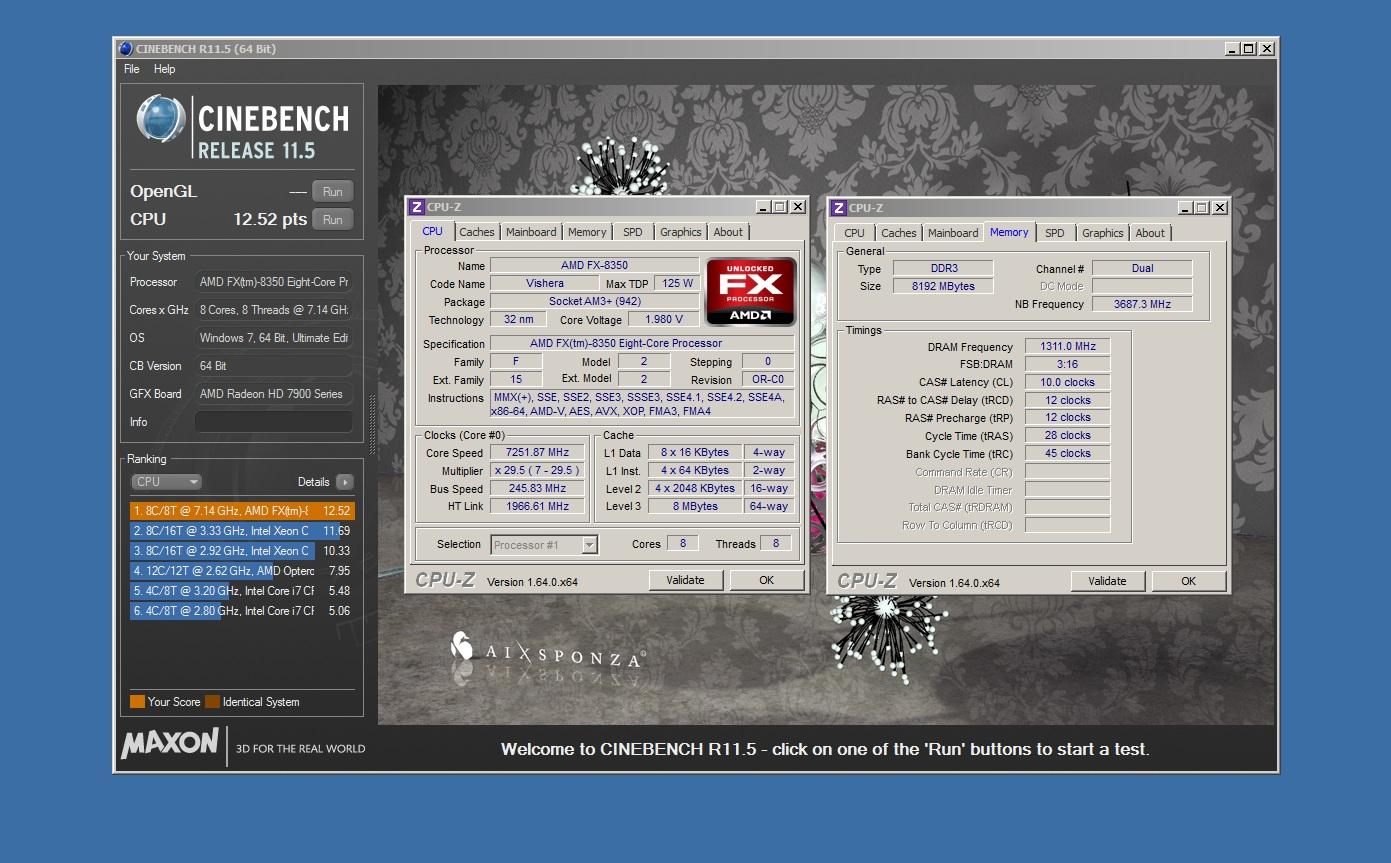Open the File menu in Cinebench
This screenshot has width=1391, height=863.
click(132, 69)
